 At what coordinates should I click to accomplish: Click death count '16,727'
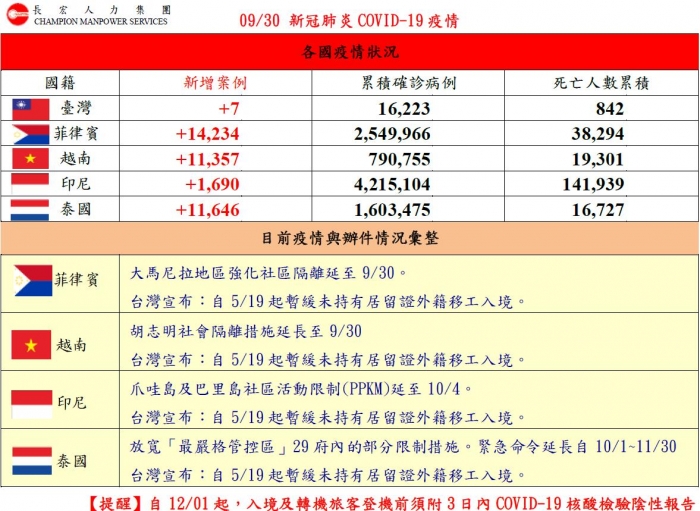tap(598, 210)
